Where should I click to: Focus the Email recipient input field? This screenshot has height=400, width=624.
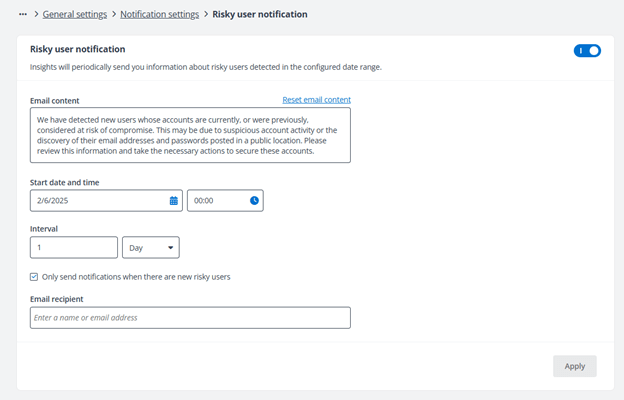point(190,318)
